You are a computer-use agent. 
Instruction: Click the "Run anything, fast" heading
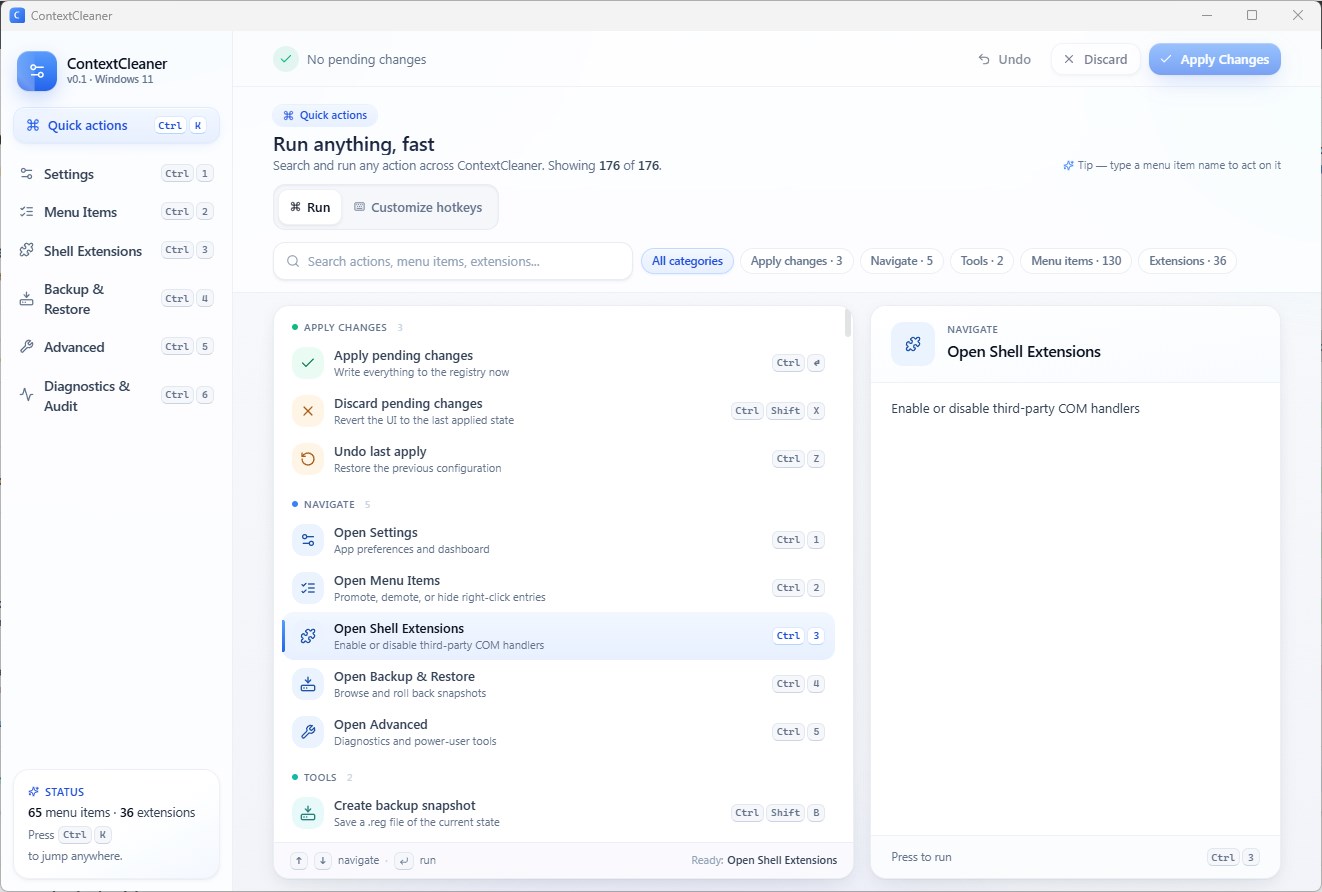(354, 144)
